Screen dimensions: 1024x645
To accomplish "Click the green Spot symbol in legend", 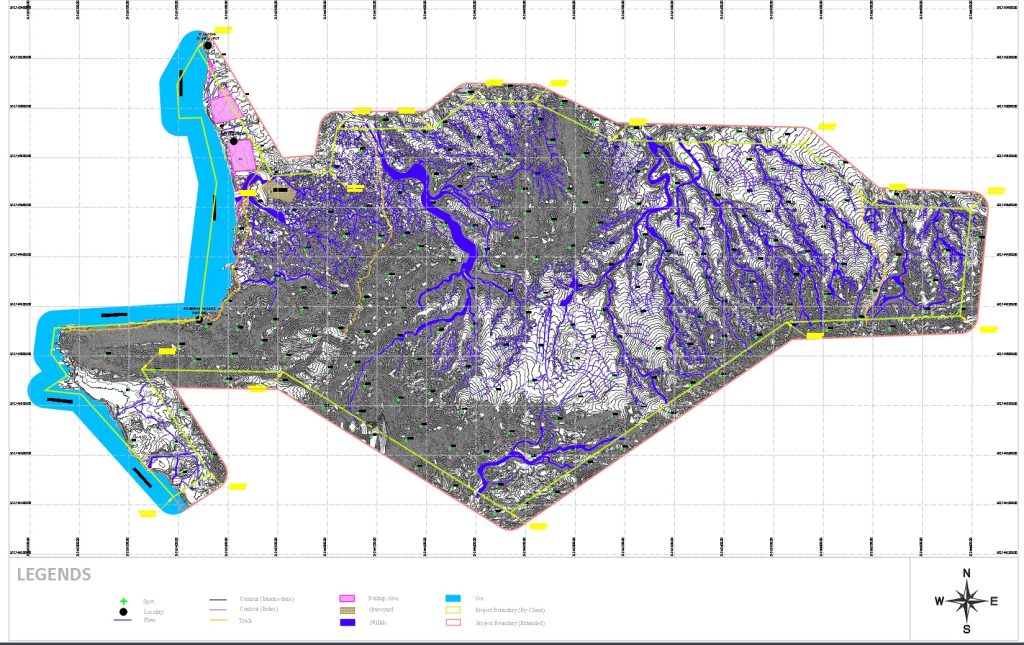I will 123,599.
